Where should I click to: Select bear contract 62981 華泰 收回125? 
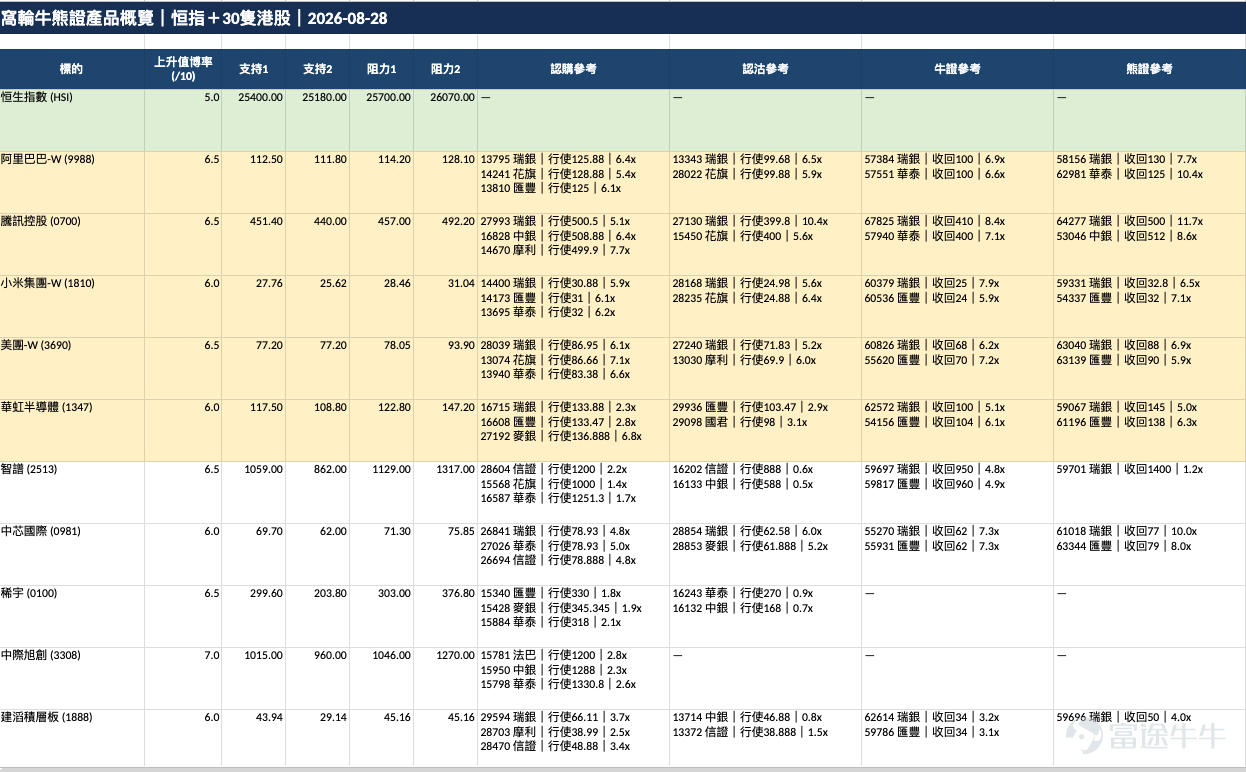1129,174
